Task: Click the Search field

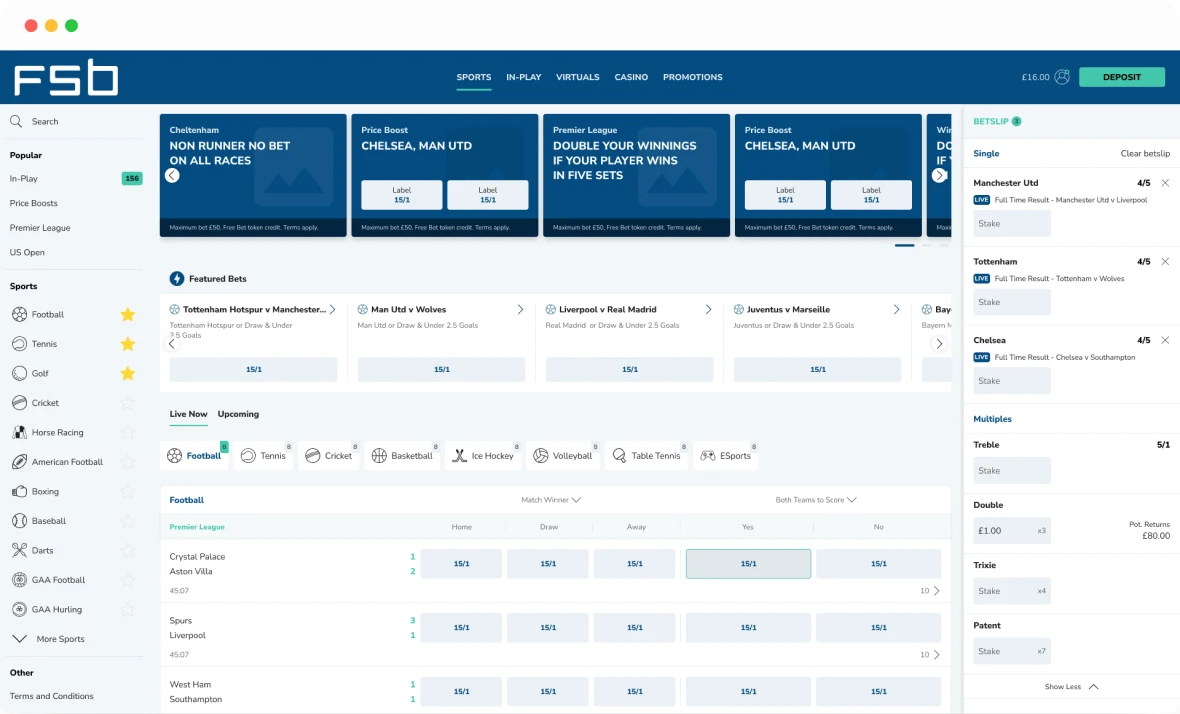Action: pyautogui.click(x=75, y=121)
